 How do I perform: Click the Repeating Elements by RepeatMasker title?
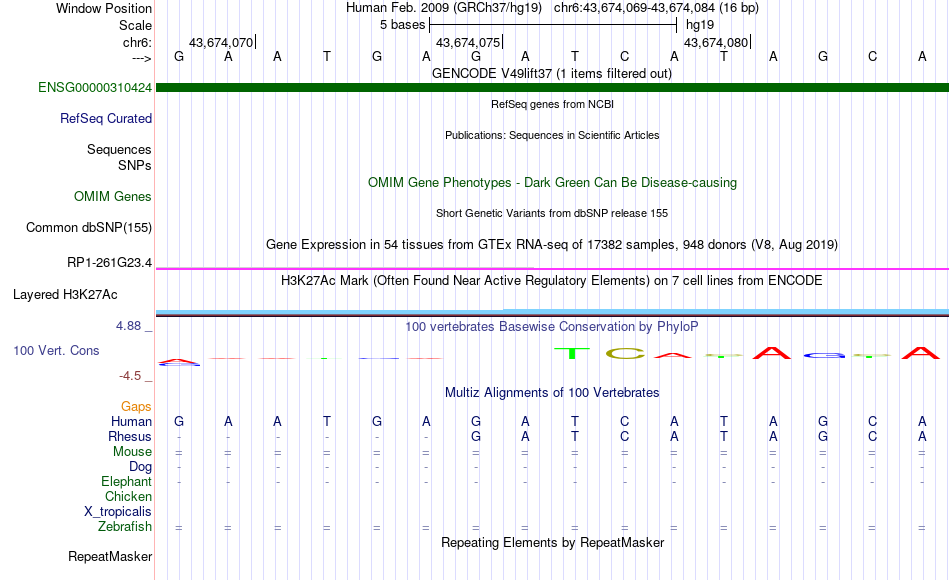pyautogui.click(x=553, y=542)
